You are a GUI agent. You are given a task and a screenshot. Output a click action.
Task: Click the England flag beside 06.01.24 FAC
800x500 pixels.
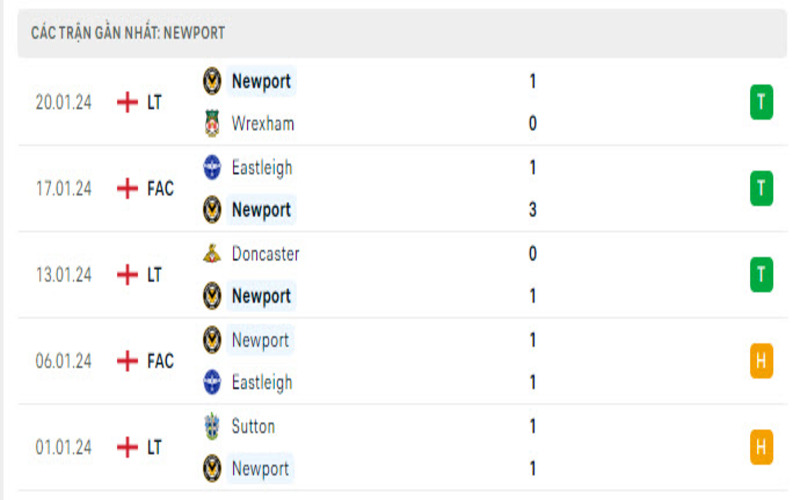(x=127, y=361)
